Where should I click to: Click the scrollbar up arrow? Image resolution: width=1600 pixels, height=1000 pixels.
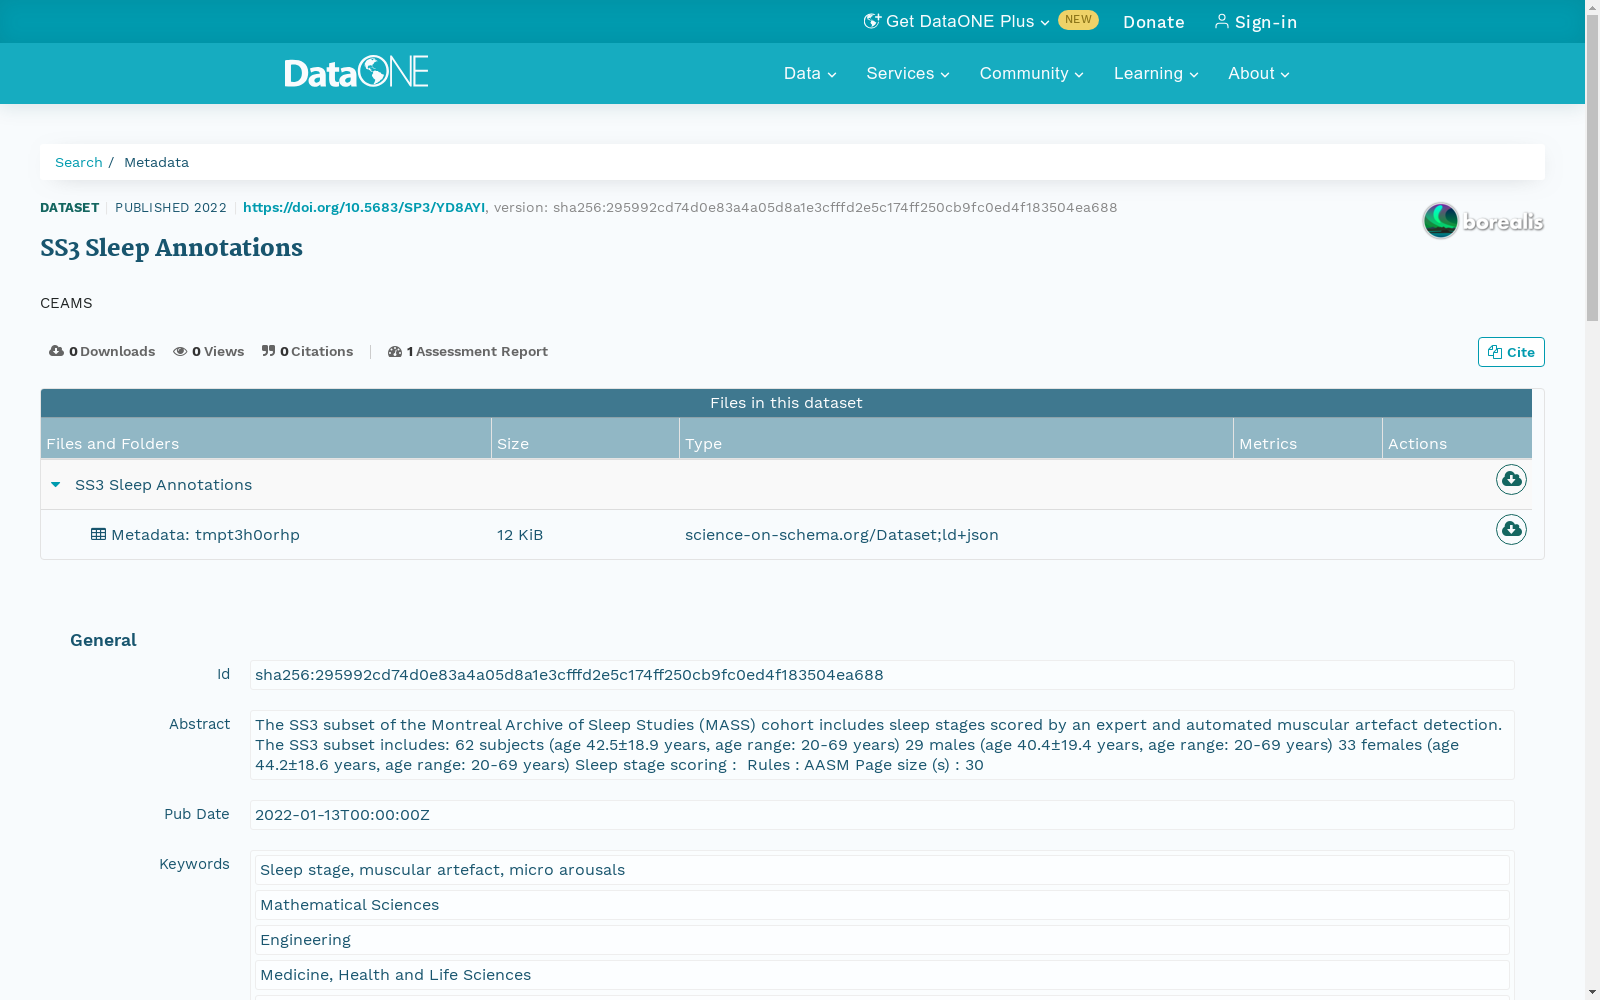pos(1592,7)
